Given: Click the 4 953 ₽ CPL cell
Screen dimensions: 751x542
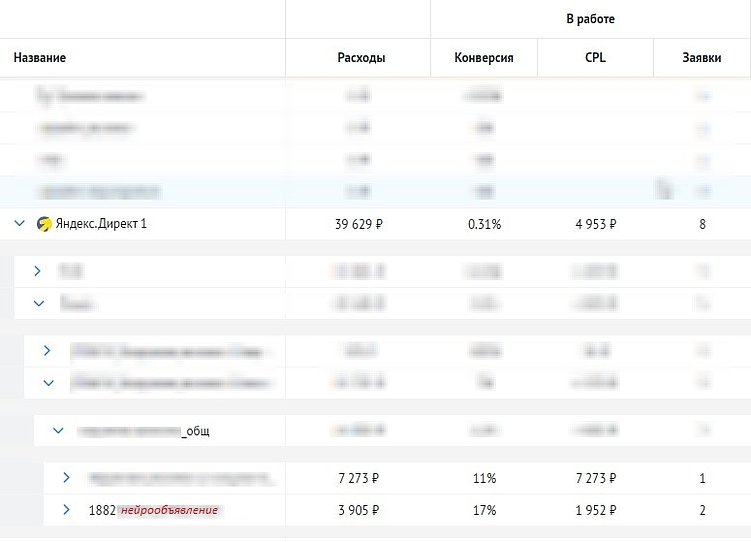Looking at the screenshot, I should click(x=596, y=224).
